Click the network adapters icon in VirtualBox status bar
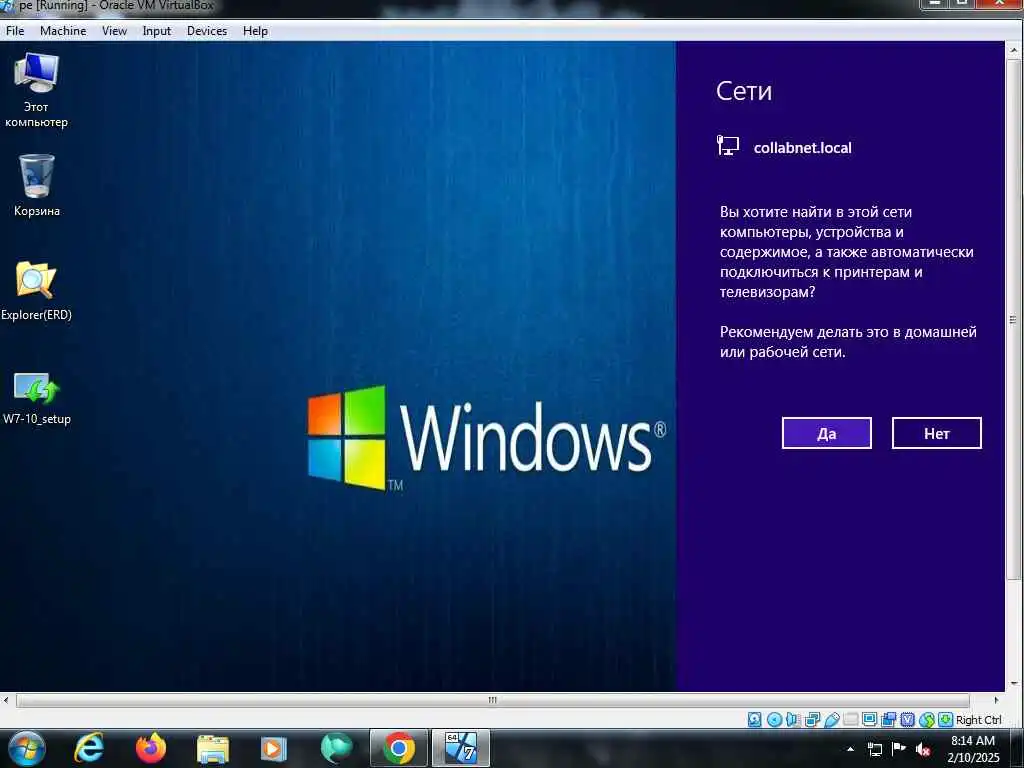This screenshot has height=768, width=1024. point(812,720)
